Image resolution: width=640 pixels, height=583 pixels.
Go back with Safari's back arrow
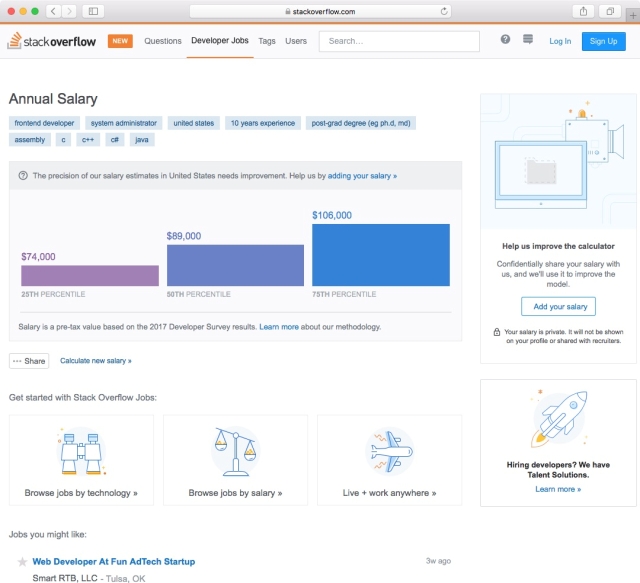click(x=53, y=11)
